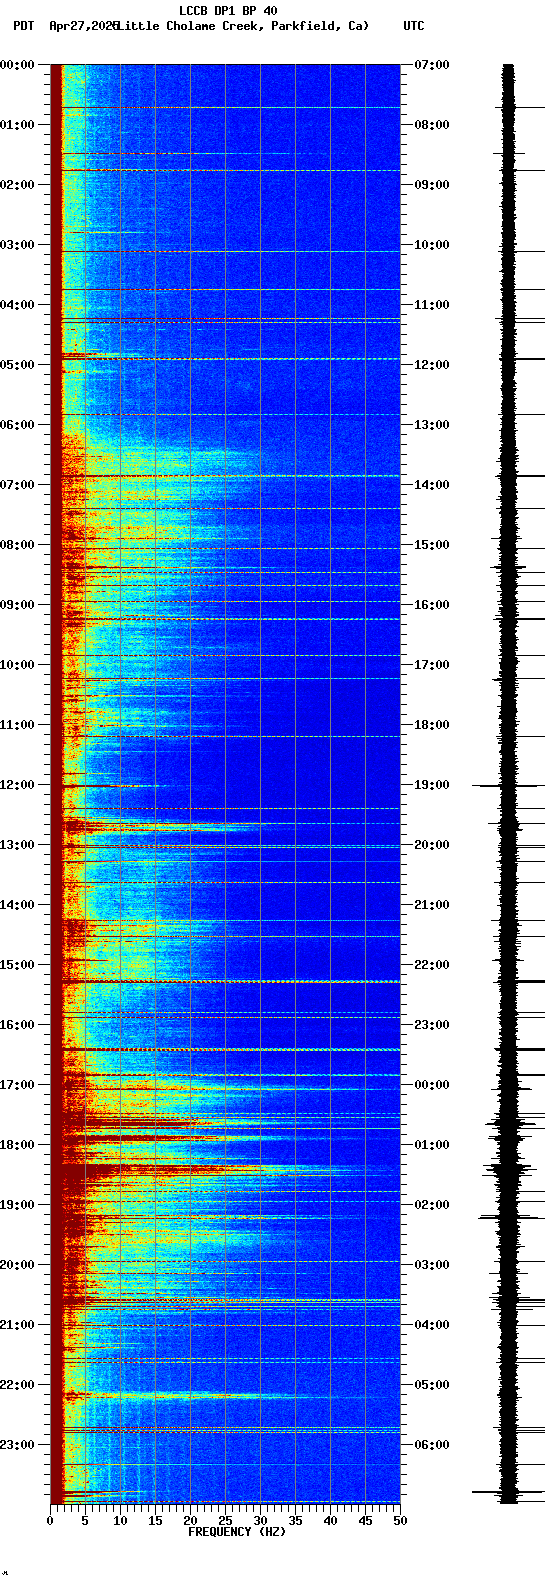Click the 11:00 UTC label on right axis
Screen dimensions: 552x1584
coord(432,305)
